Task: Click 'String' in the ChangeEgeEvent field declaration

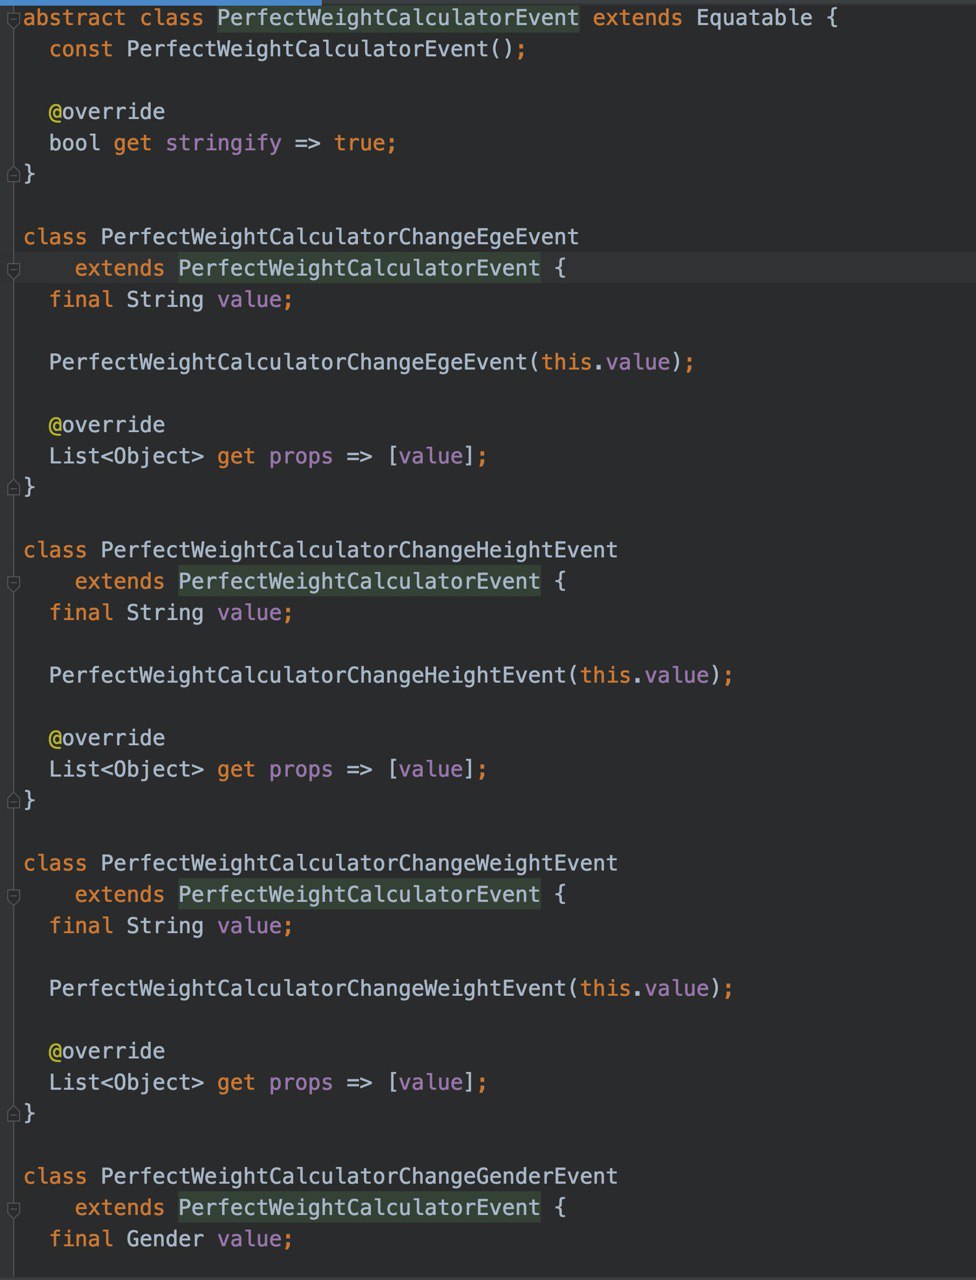Action: (x=165, y=300)
